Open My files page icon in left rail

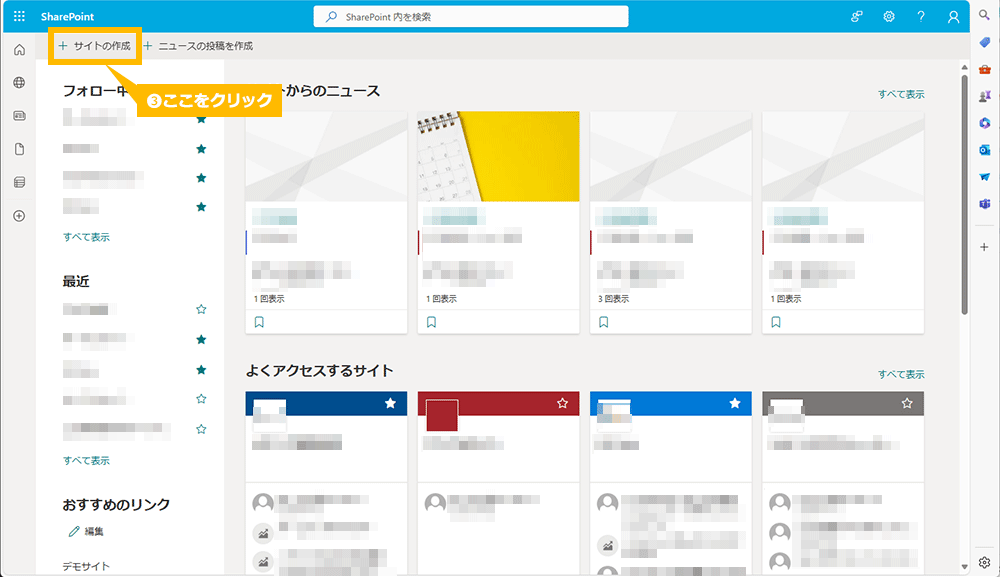[x=19, y=149]
